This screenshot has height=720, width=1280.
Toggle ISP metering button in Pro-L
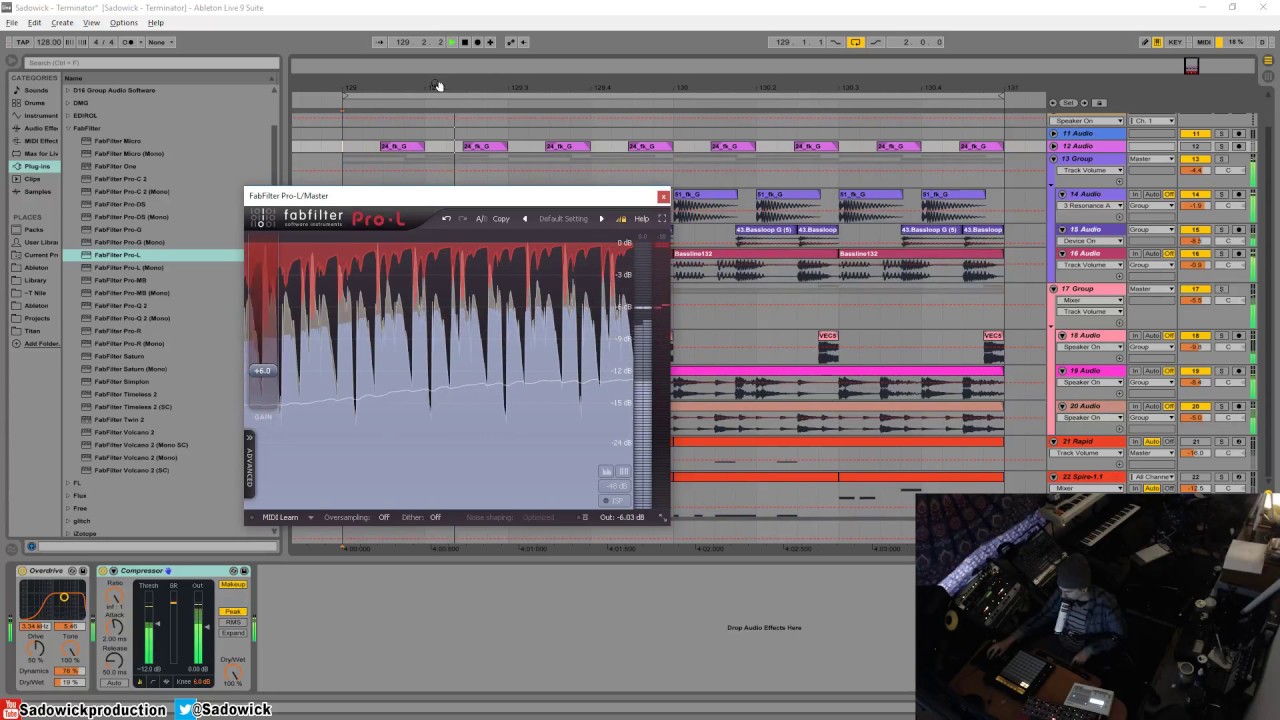tap(616, 500)
